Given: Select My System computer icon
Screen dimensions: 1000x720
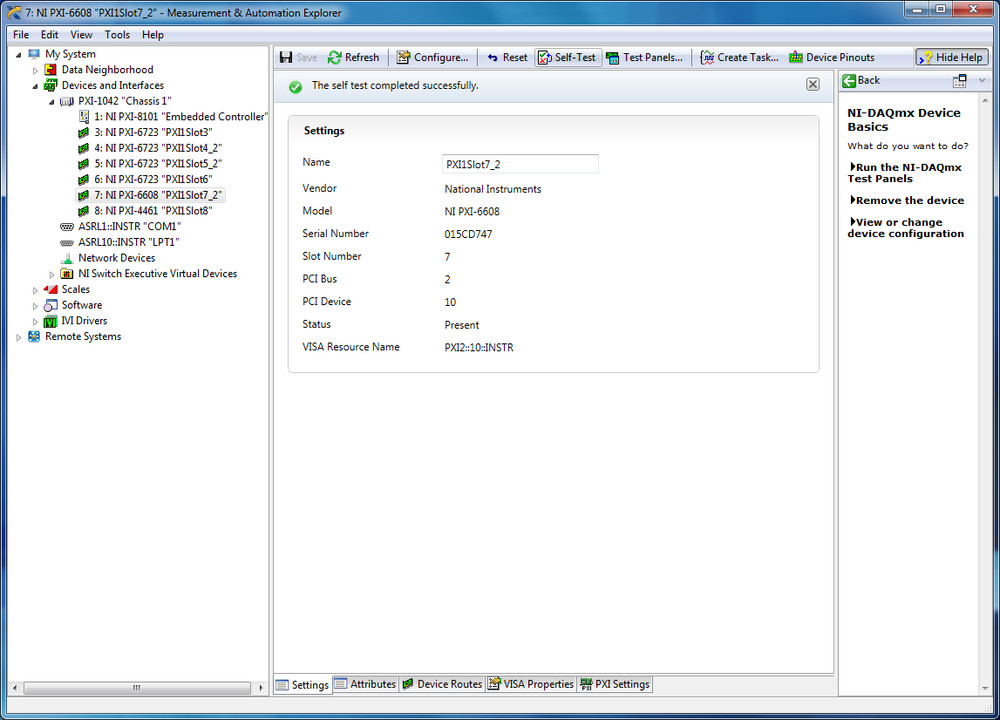Looking at the screenshot, I should [34, 54].
